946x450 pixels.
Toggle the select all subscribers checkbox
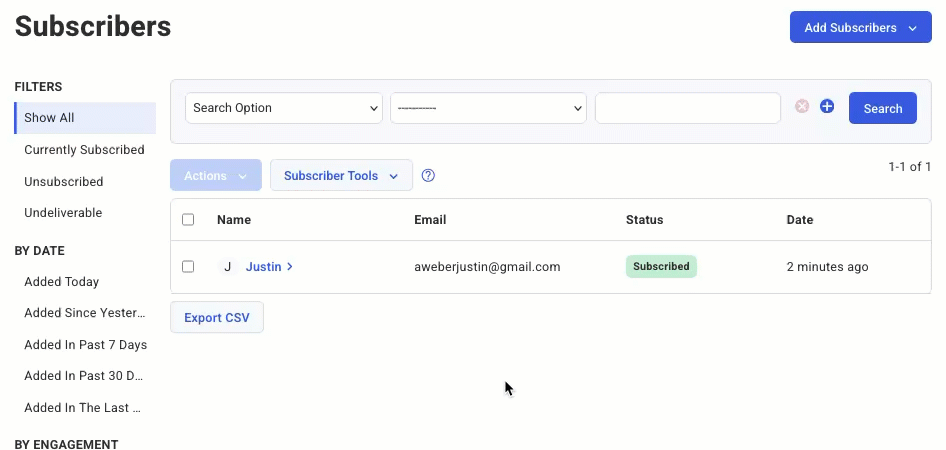188,220
